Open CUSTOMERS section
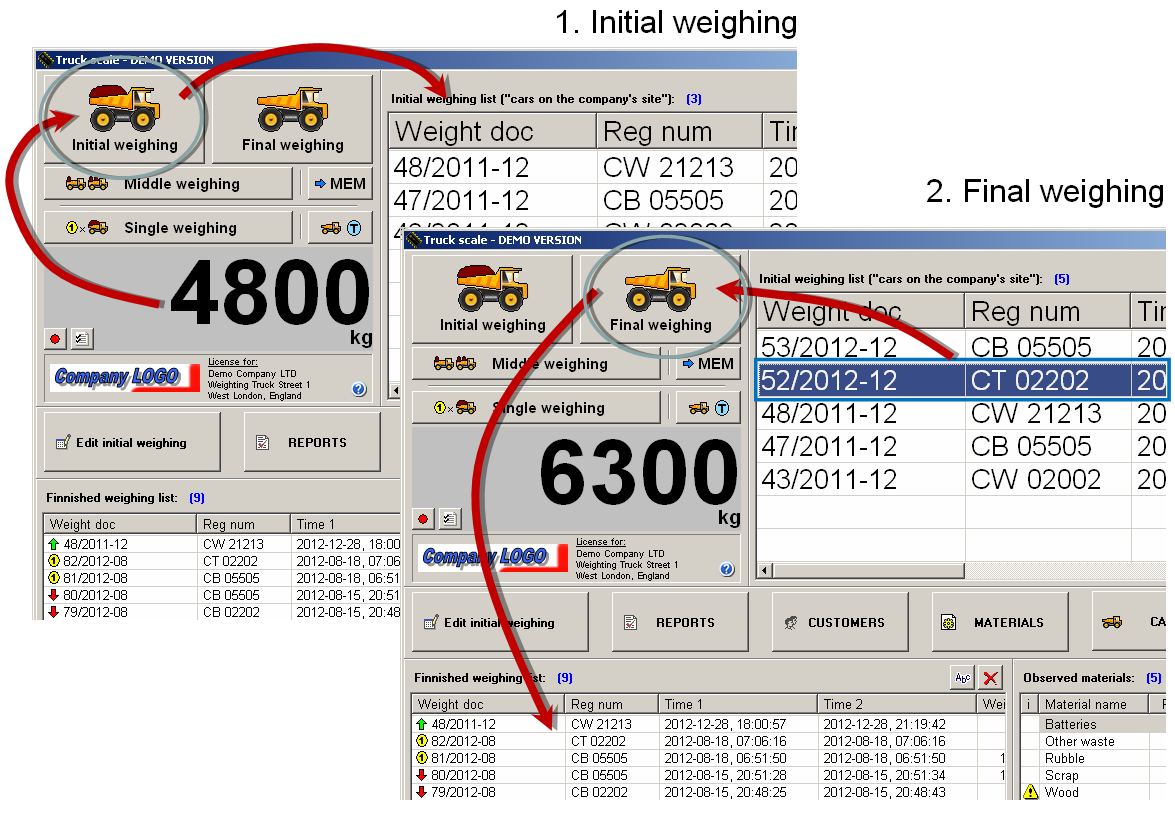The width and height of the screenshot is (1175, 814). 840,622
